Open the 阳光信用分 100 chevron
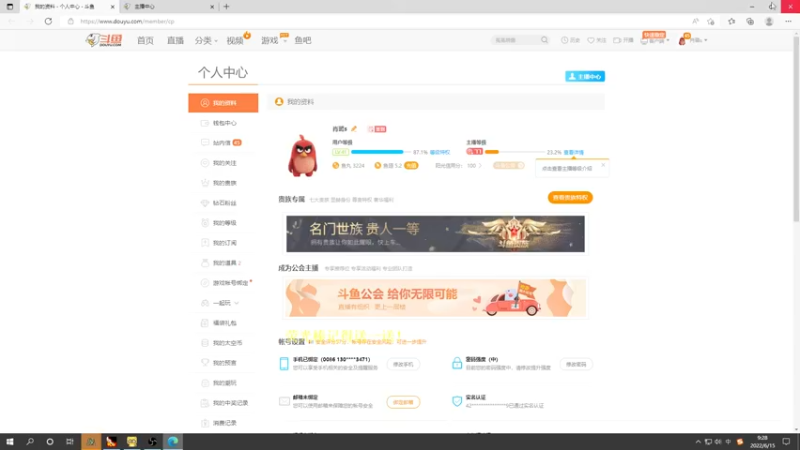Image resolution: width=800 pixels, height=450 pixels. 480,166
